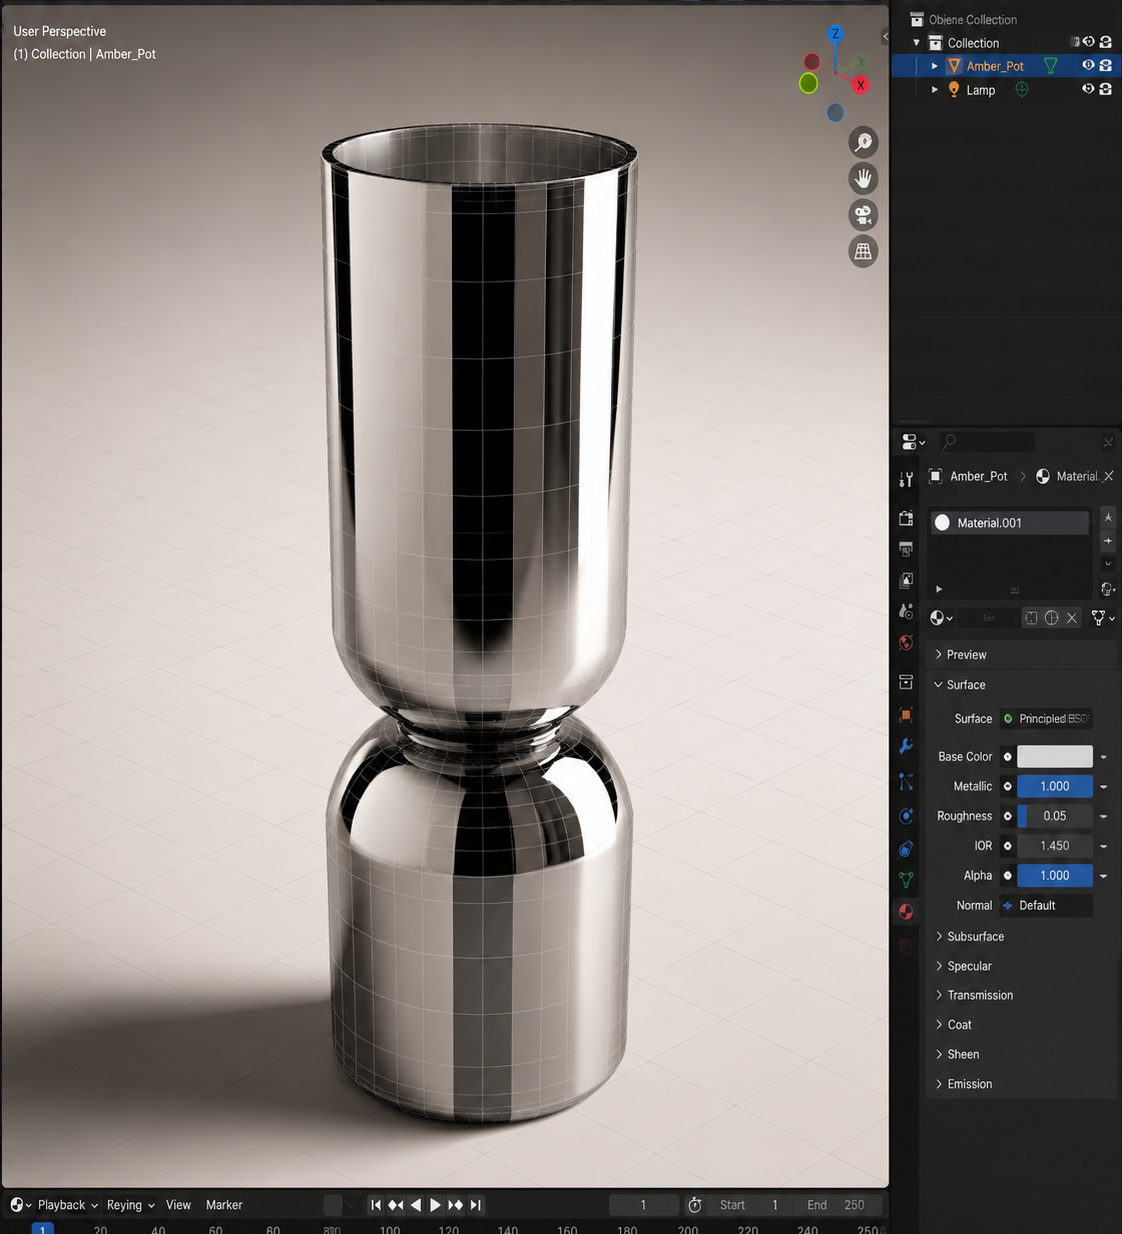Open the Object properties tab (orange square)

tap(906, 715)
